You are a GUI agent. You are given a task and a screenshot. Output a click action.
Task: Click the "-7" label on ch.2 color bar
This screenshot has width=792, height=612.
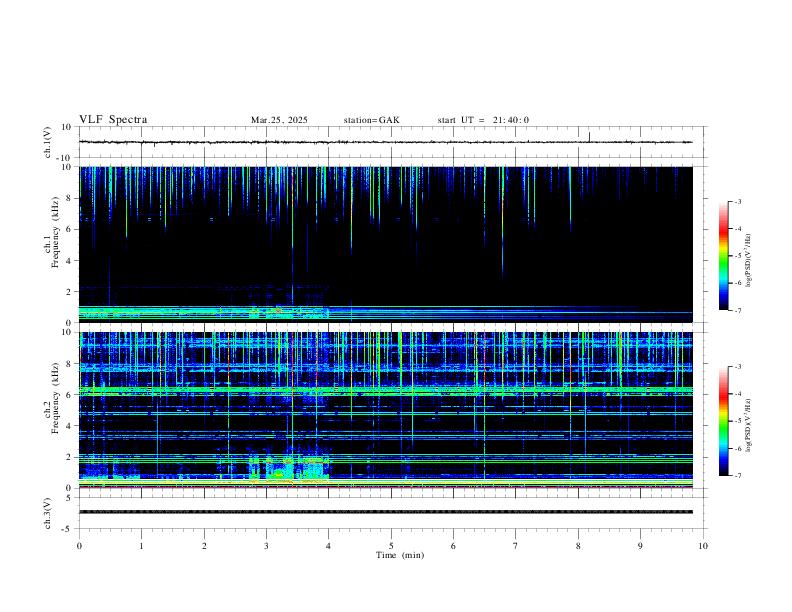coord(737,476)
